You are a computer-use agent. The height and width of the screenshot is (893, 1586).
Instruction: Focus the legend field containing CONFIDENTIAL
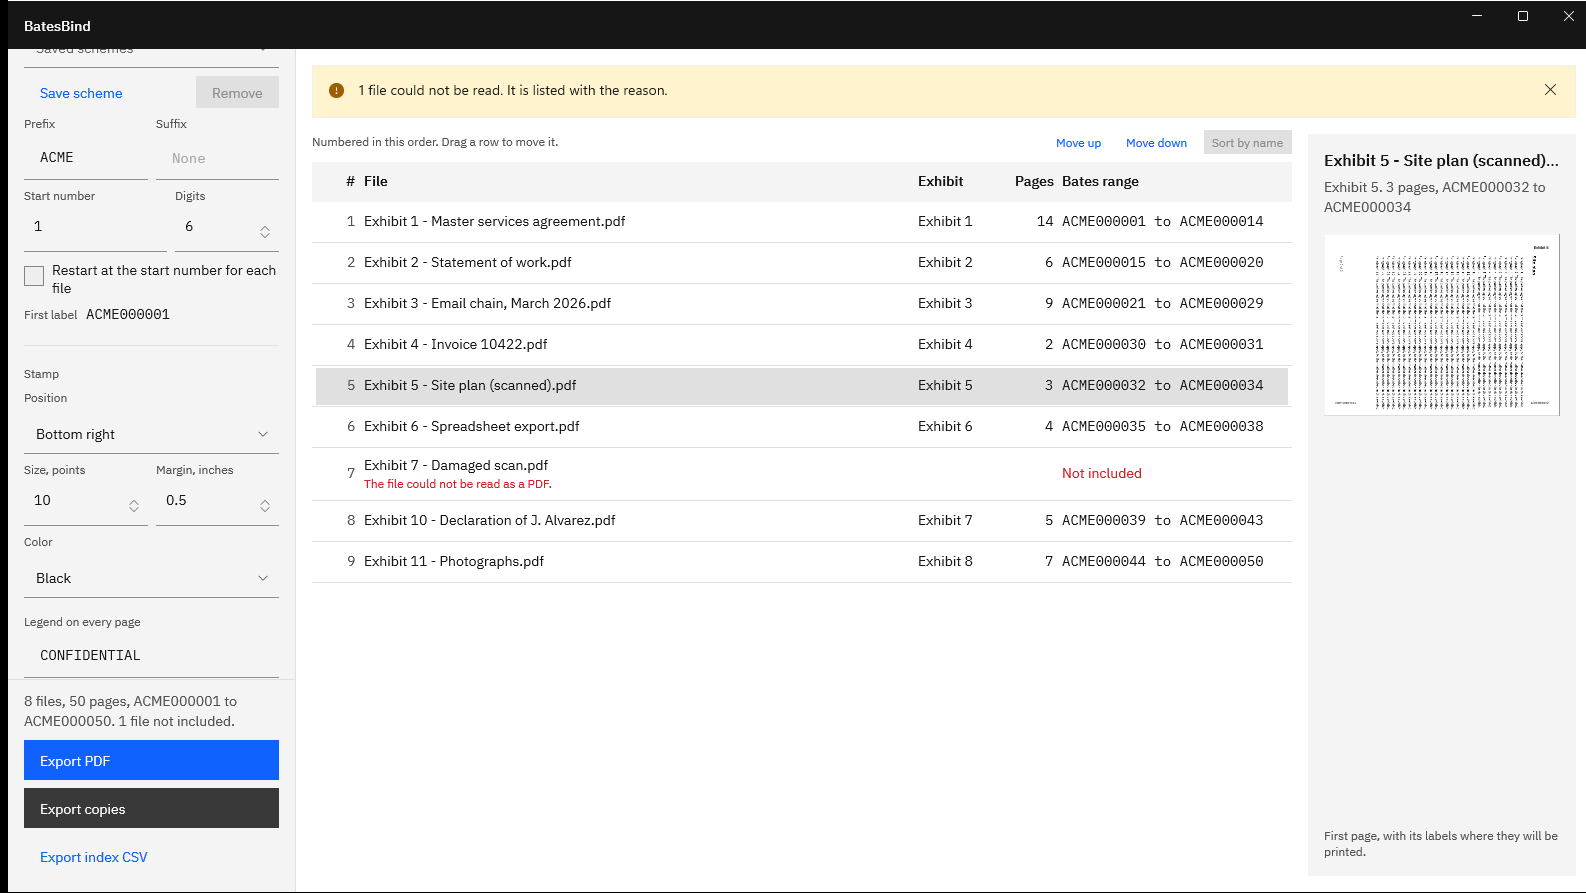point(151,655)
